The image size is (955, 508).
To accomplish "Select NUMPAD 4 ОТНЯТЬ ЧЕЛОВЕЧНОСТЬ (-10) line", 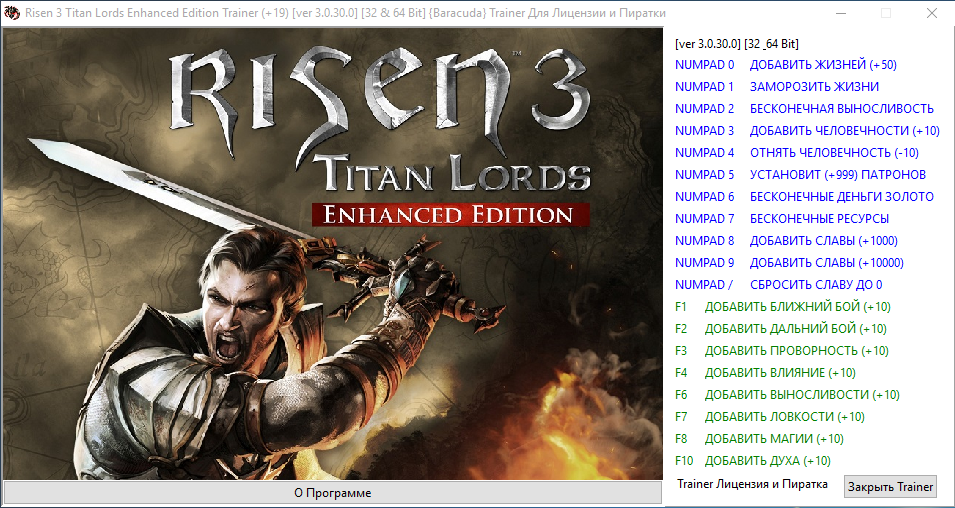I will coord(797,152).
